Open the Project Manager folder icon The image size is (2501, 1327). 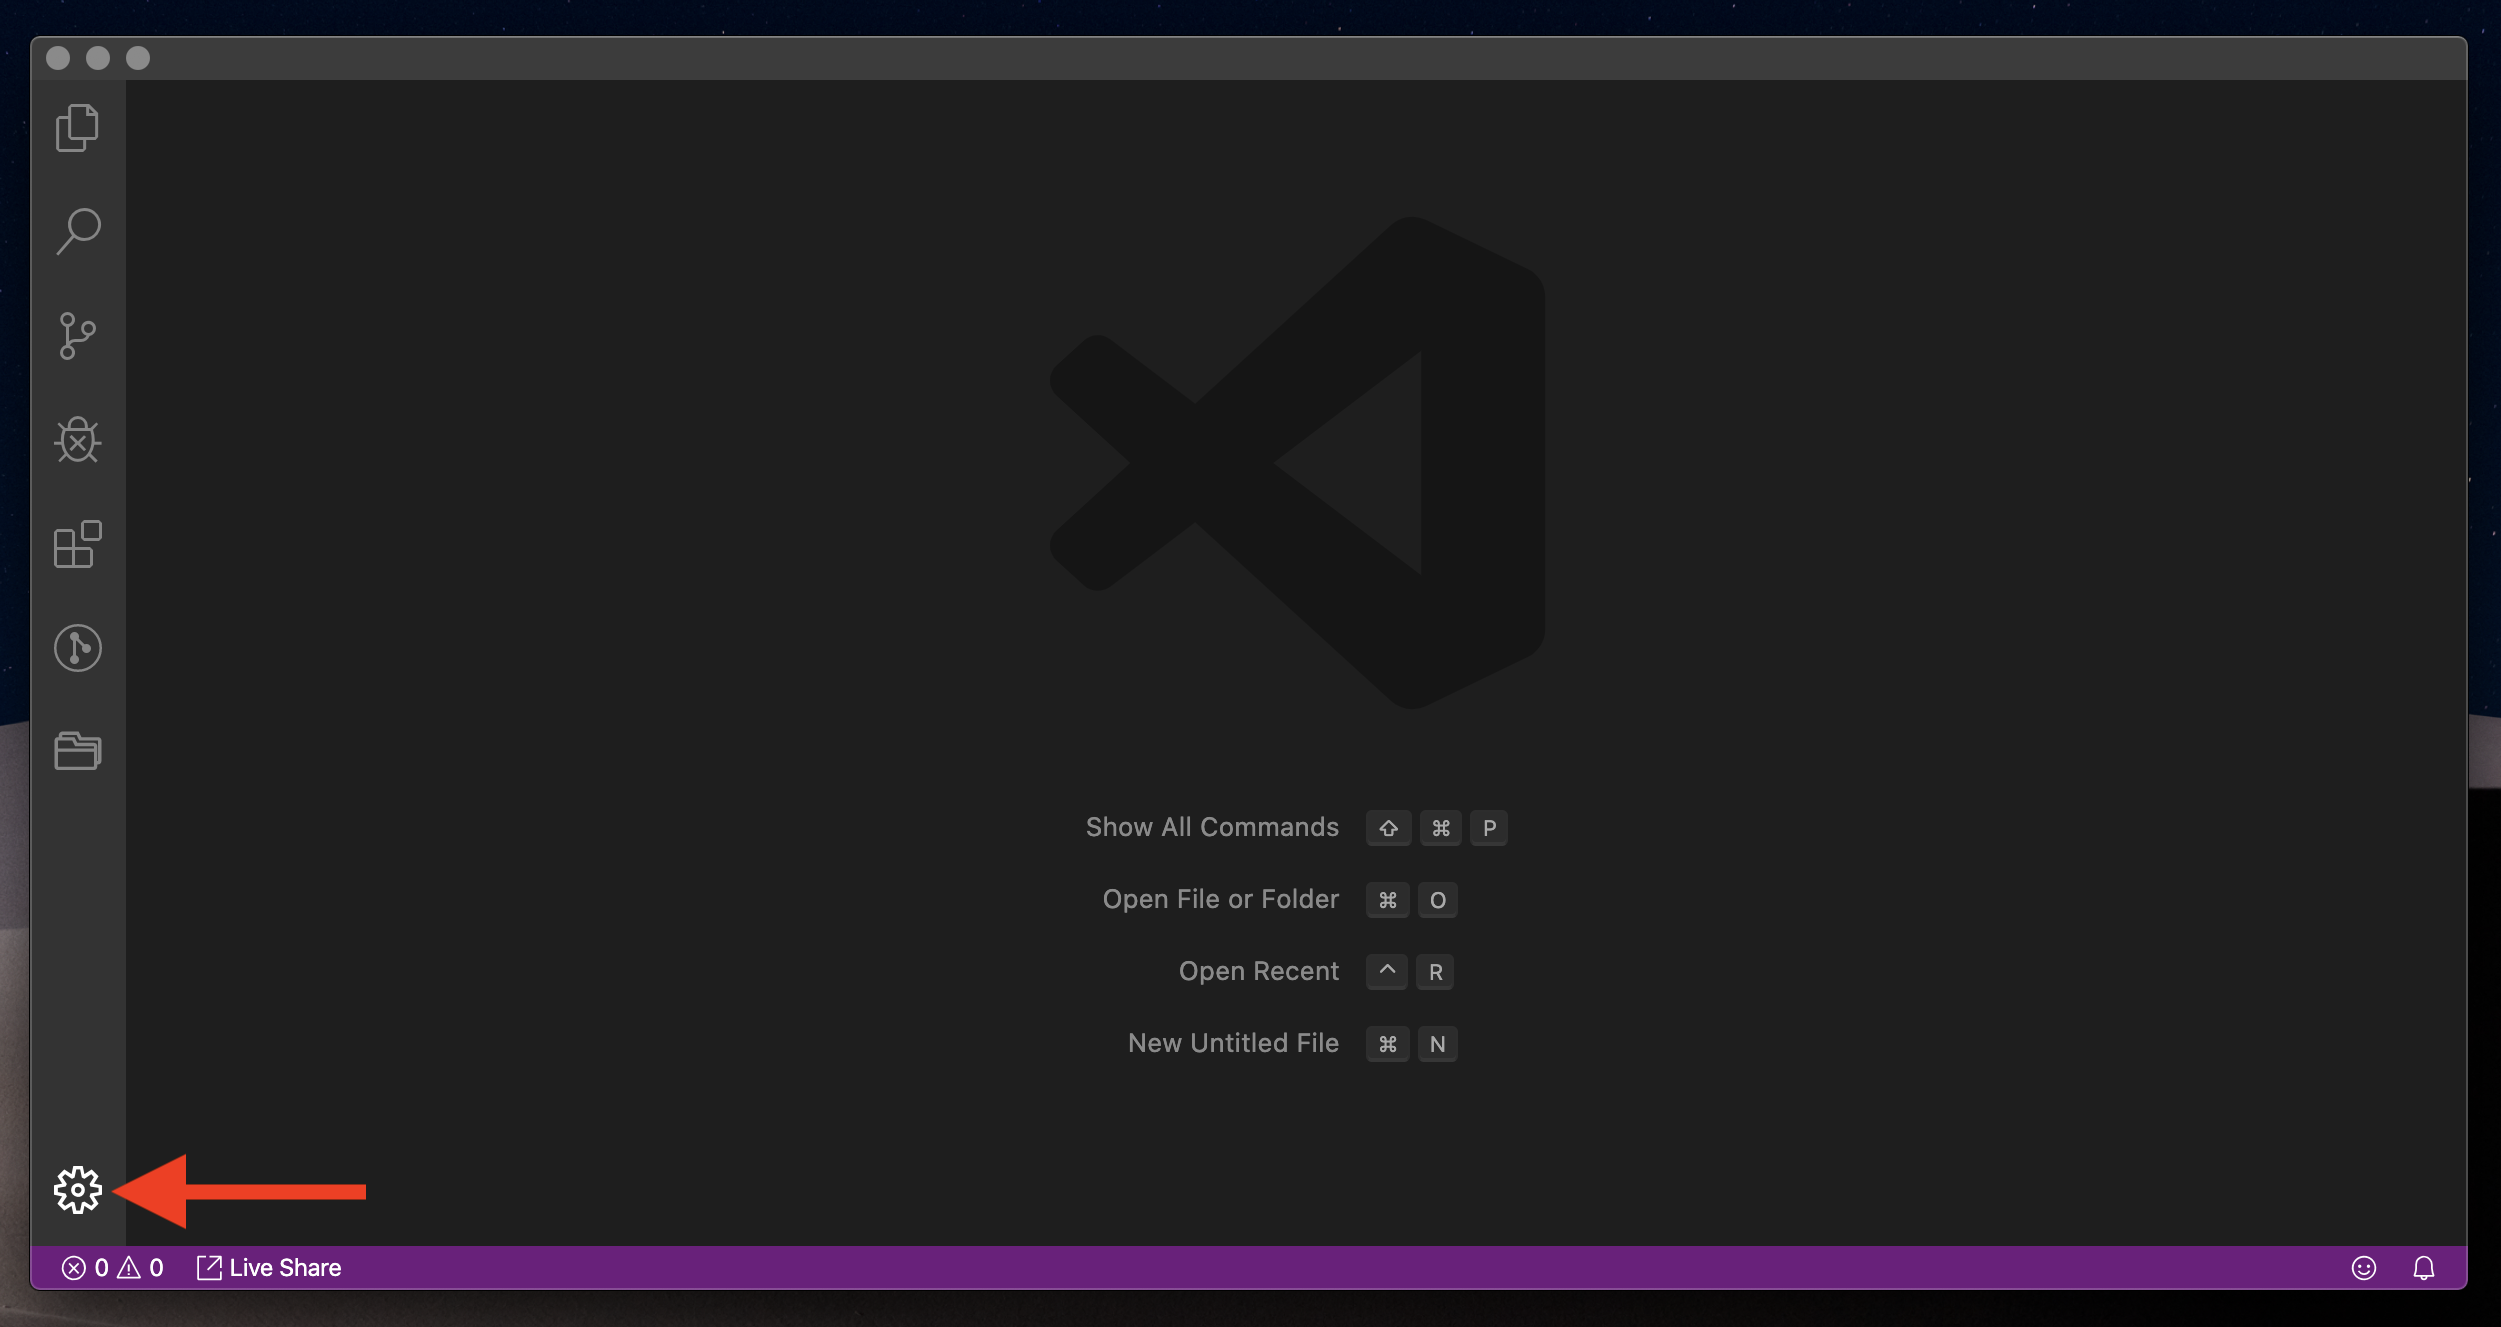pyautogui.click(x=77, y=751)
